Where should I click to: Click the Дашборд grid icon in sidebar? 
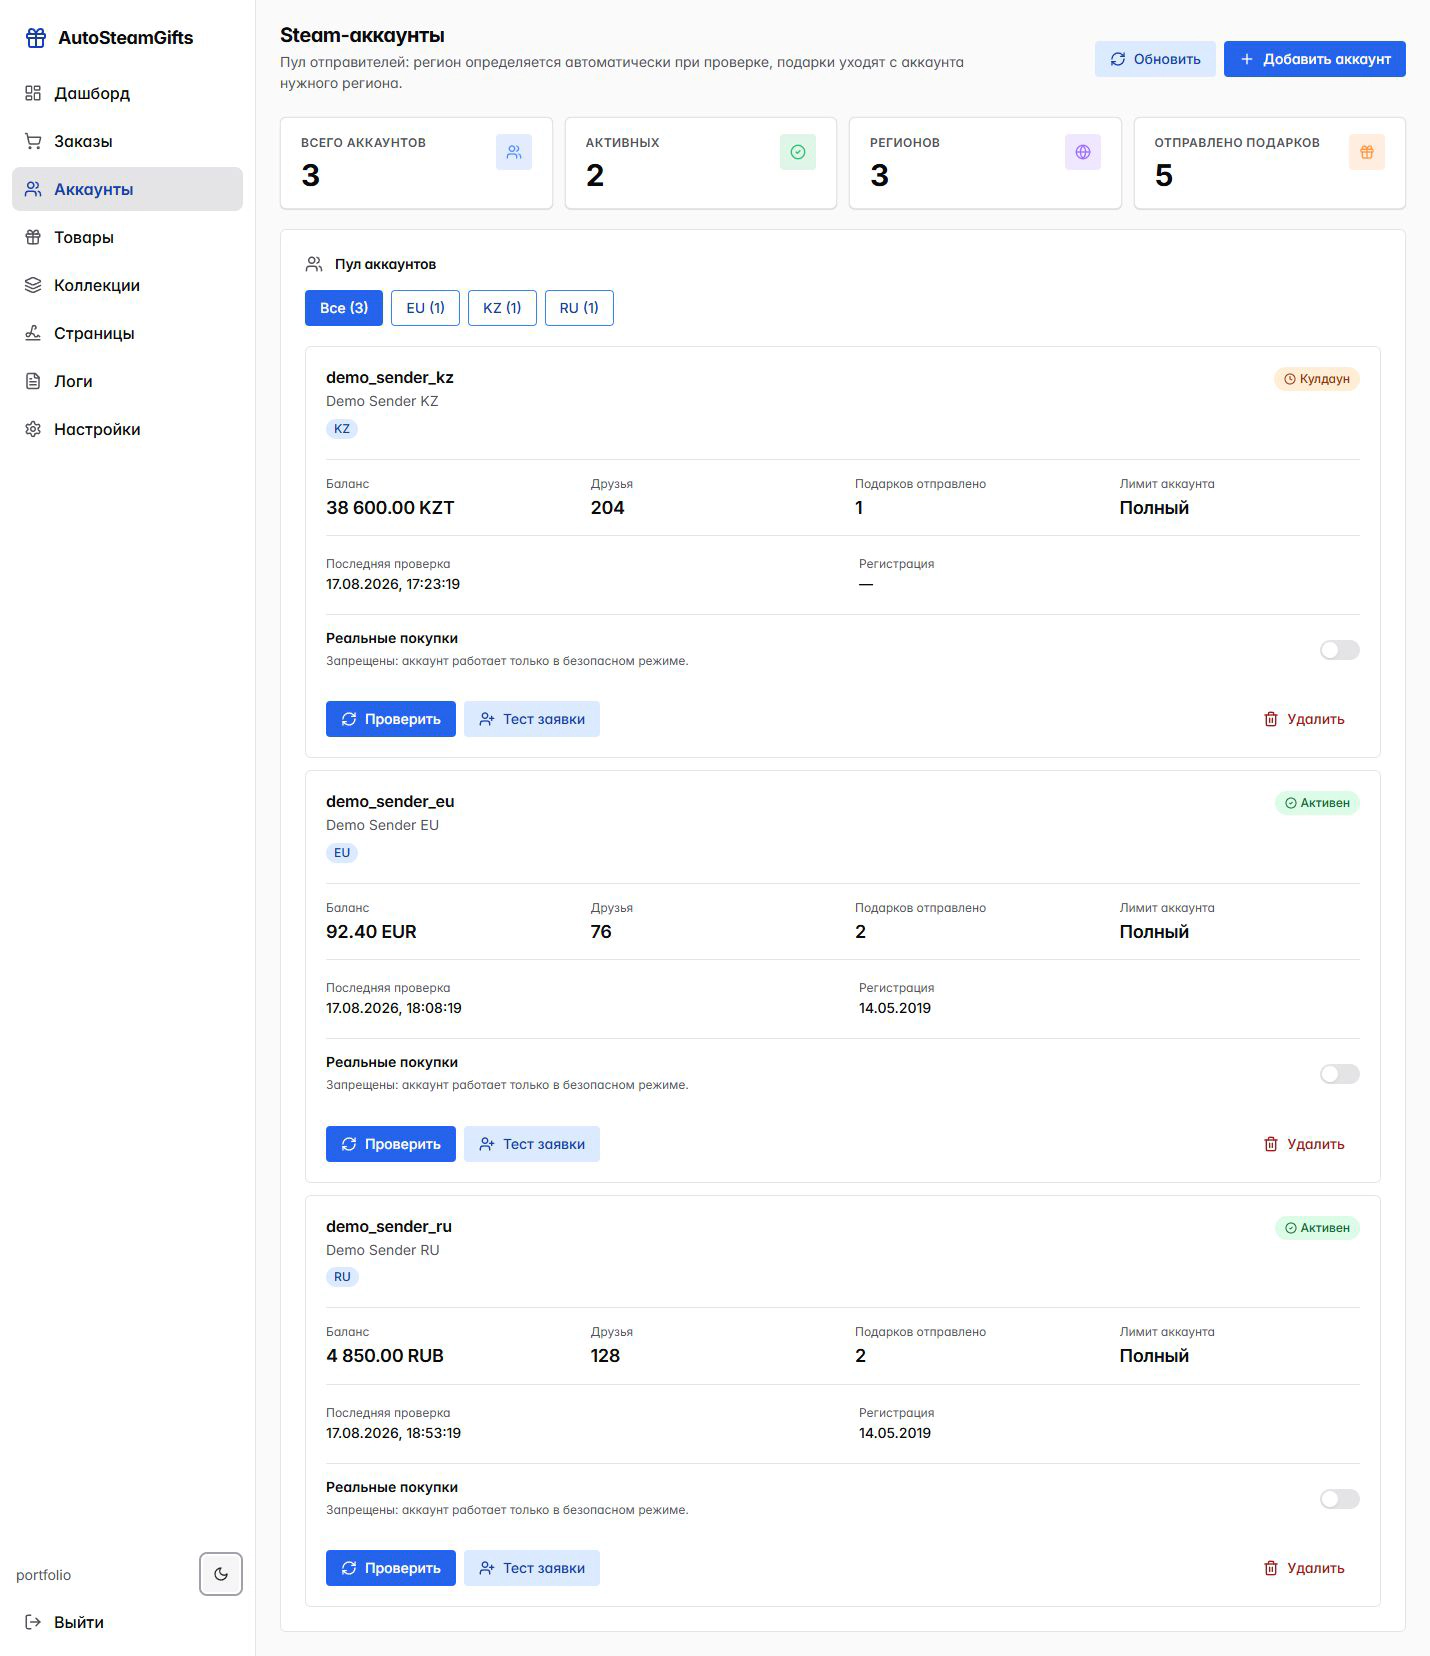[x=33, y=93]
